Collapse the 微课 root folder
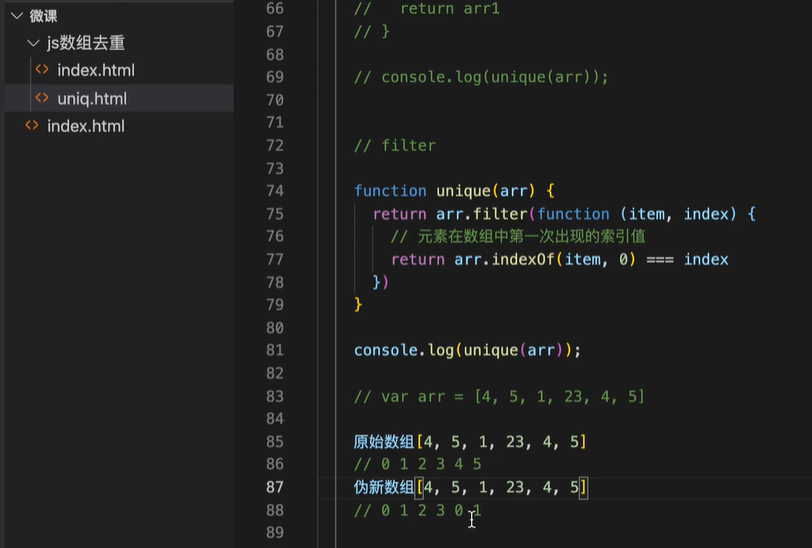The image size is (812, 548). pyautogui.click(x=17, y=16)
